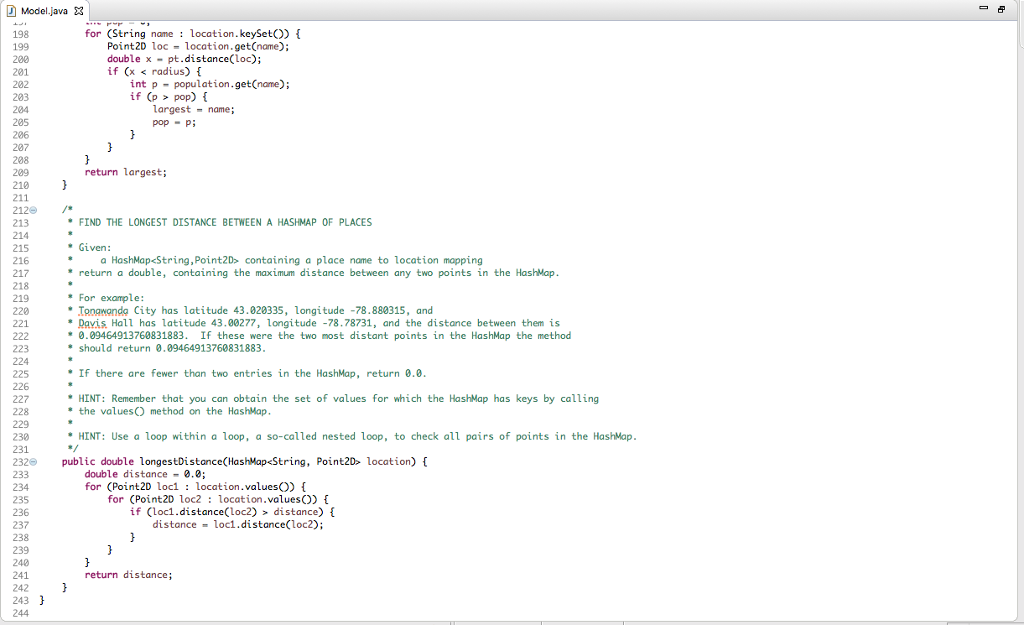
Task: Click 'distance = loc1.distance(loc2);' line
Action: click(x=238, y=524)
